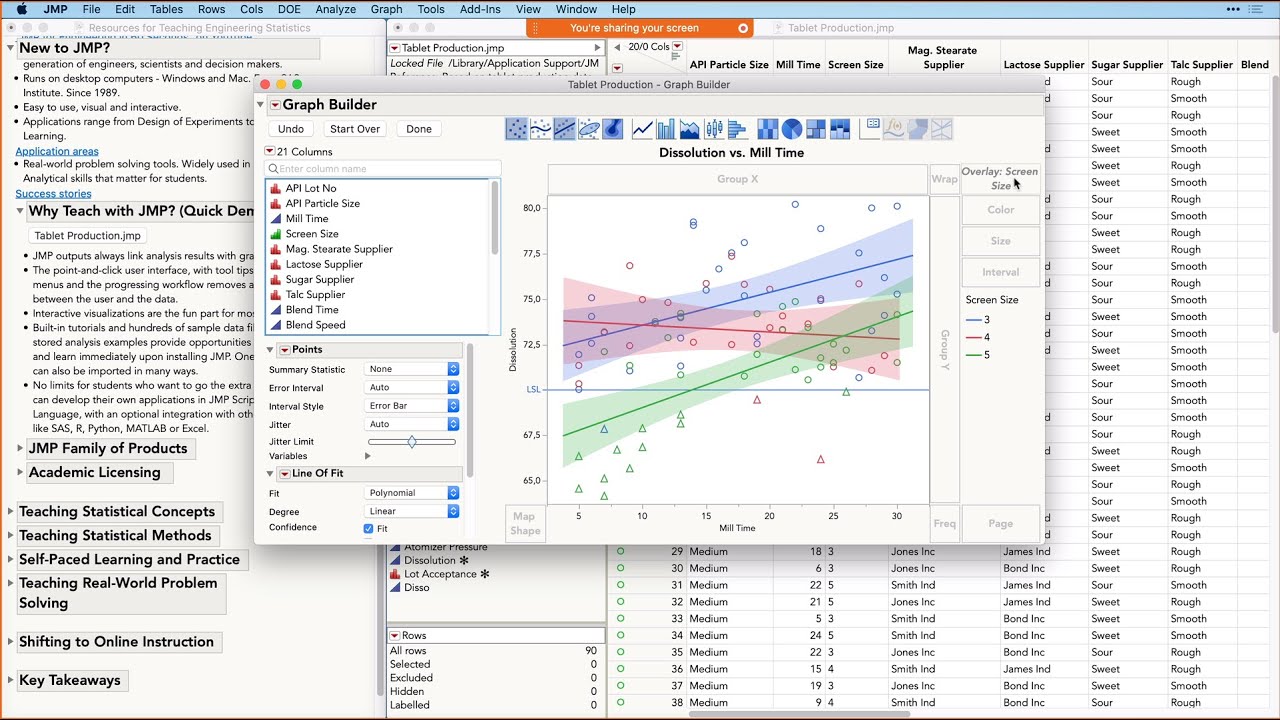This screenshot has width=1280, height=720.
Task: Uncheck the Confidence Fit checkbox
Action: click(x=368, y=528)
